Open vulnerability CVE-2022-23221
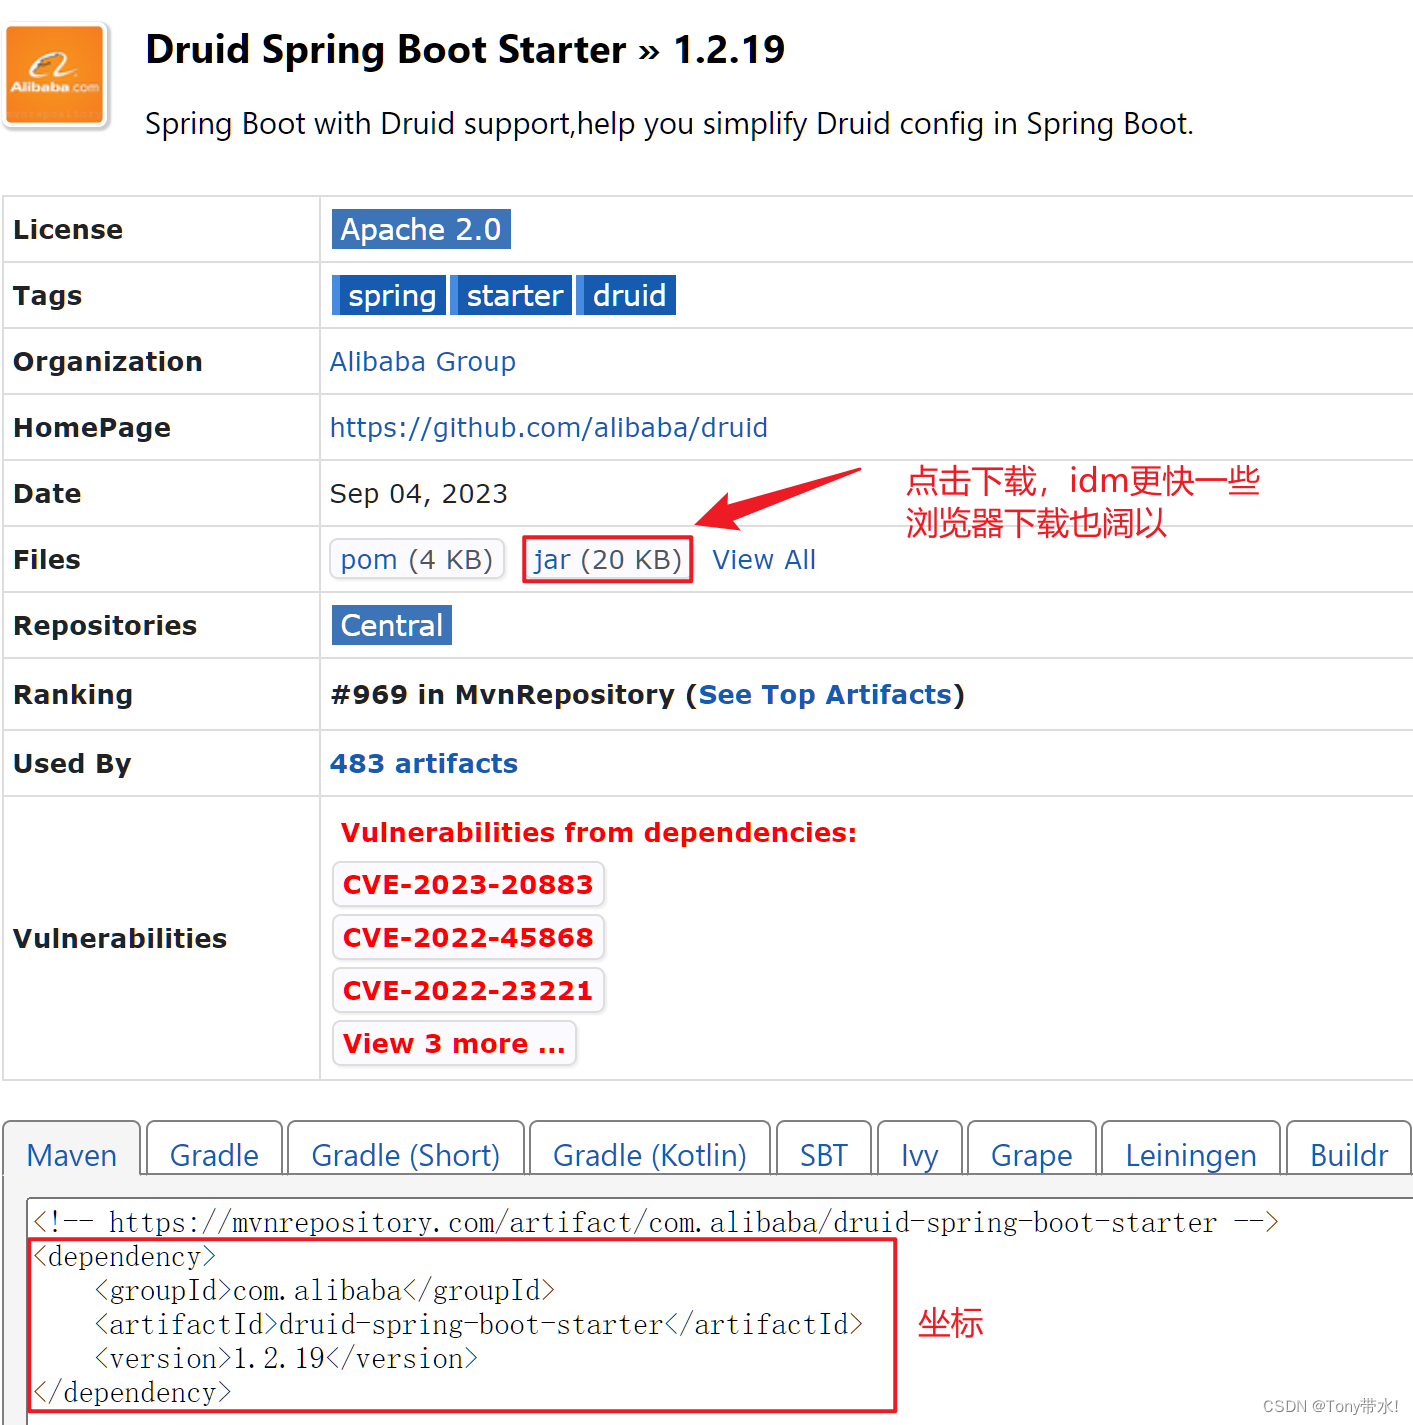Screen dimensions: 1413x1425 click(468, 990)
